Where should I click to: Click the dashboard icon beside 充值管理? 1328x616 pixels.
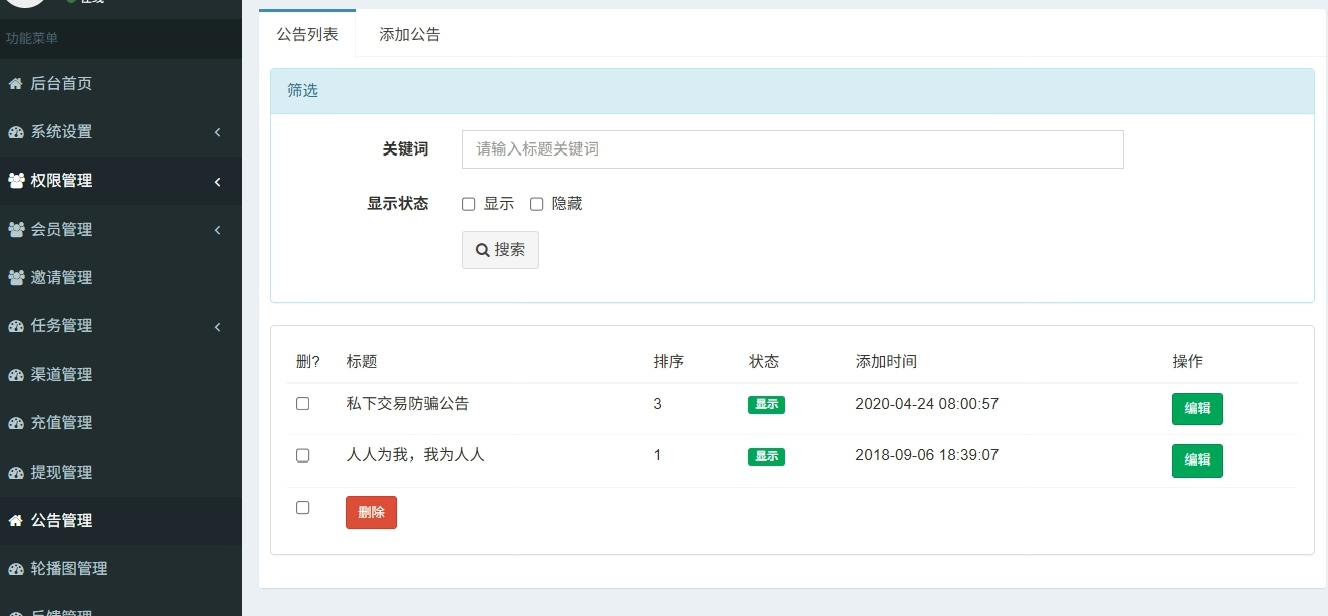(15, 423)
